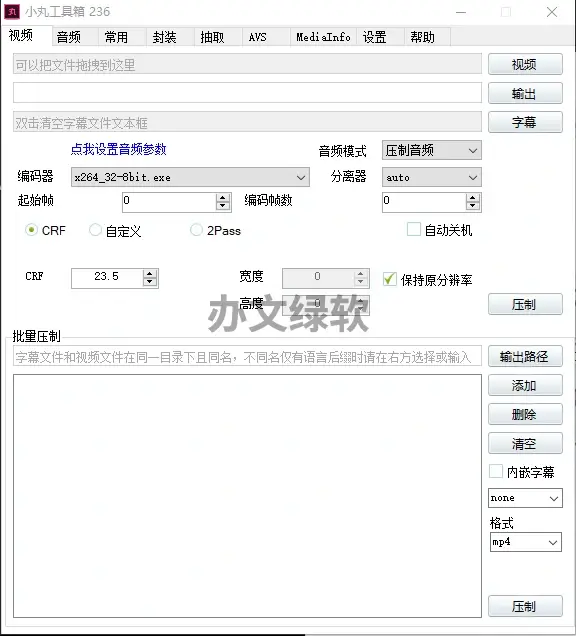Open the MediaInfo tab

point(323,37)
